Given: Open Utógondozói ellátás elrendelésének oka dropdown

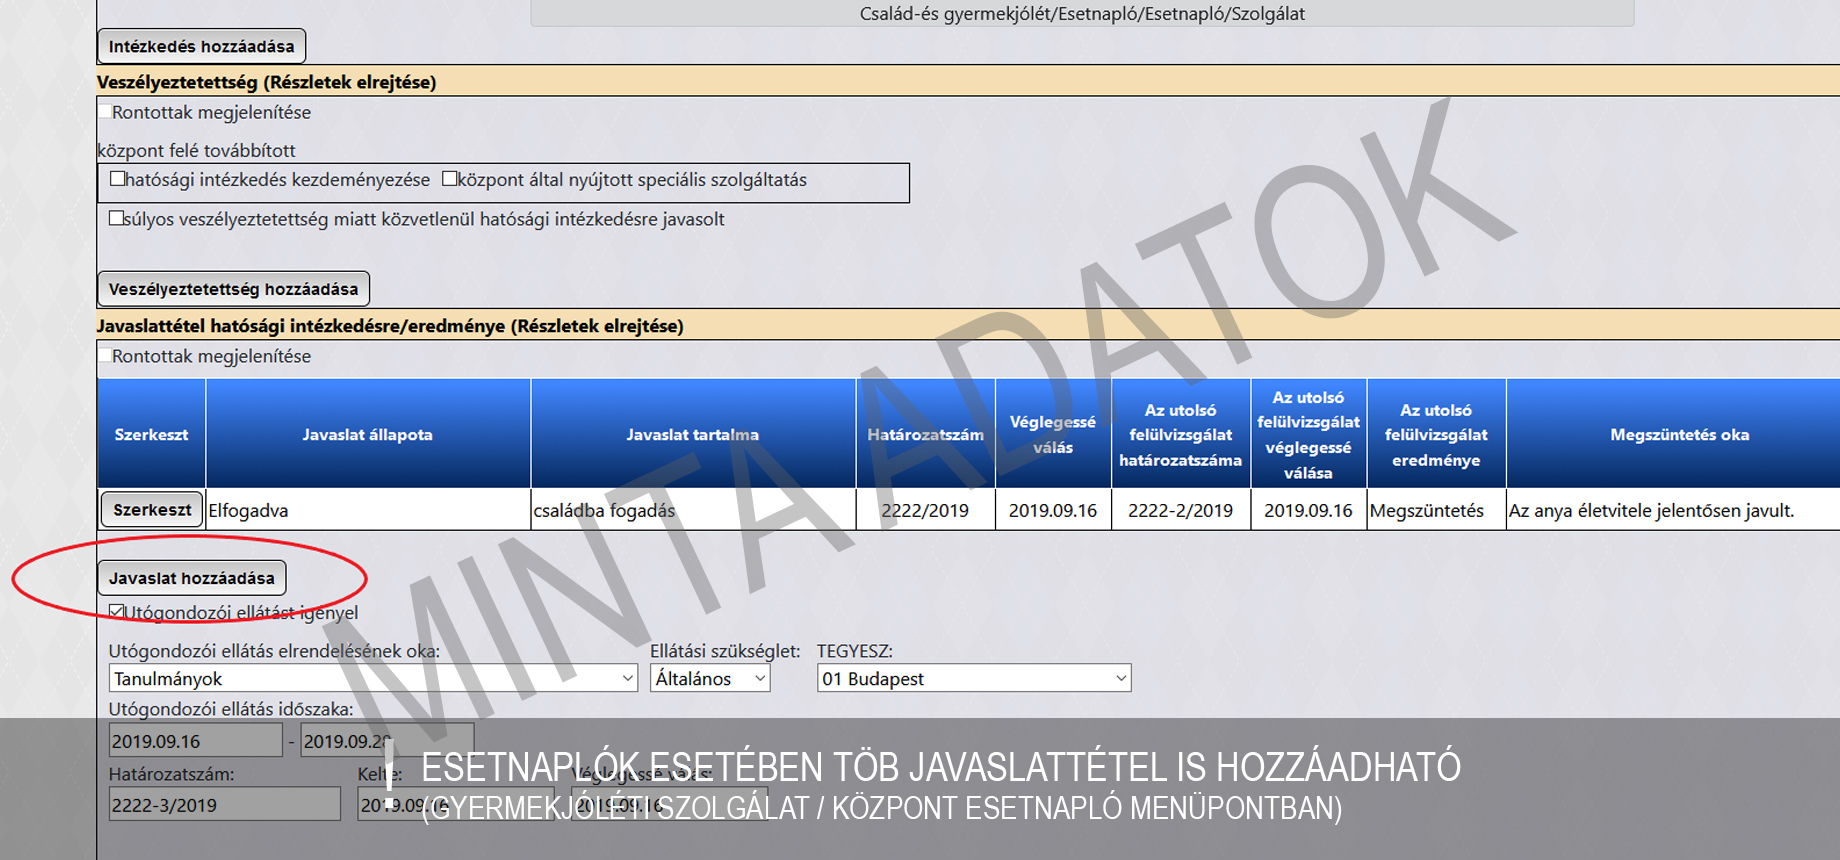Looking at the screenshot, I should tap(373, 678).
